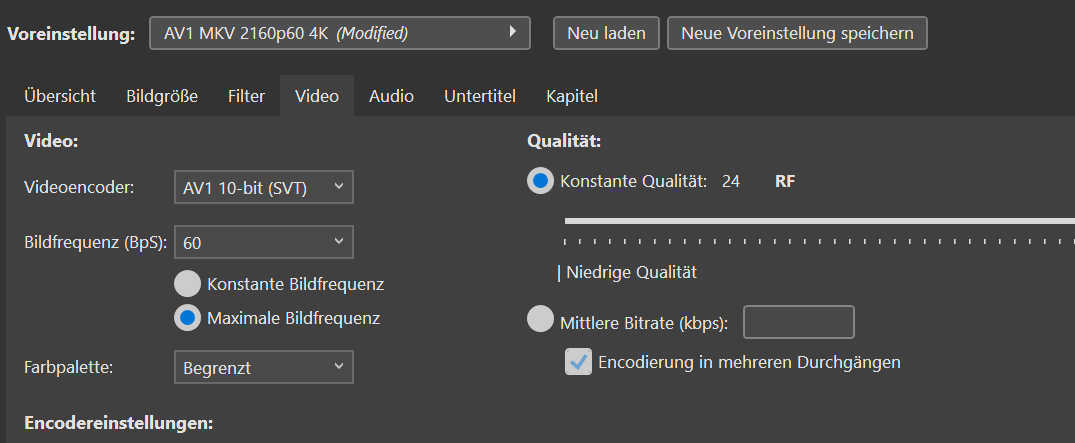Click the Neu laden button
1075x443 pixels.
606,33
